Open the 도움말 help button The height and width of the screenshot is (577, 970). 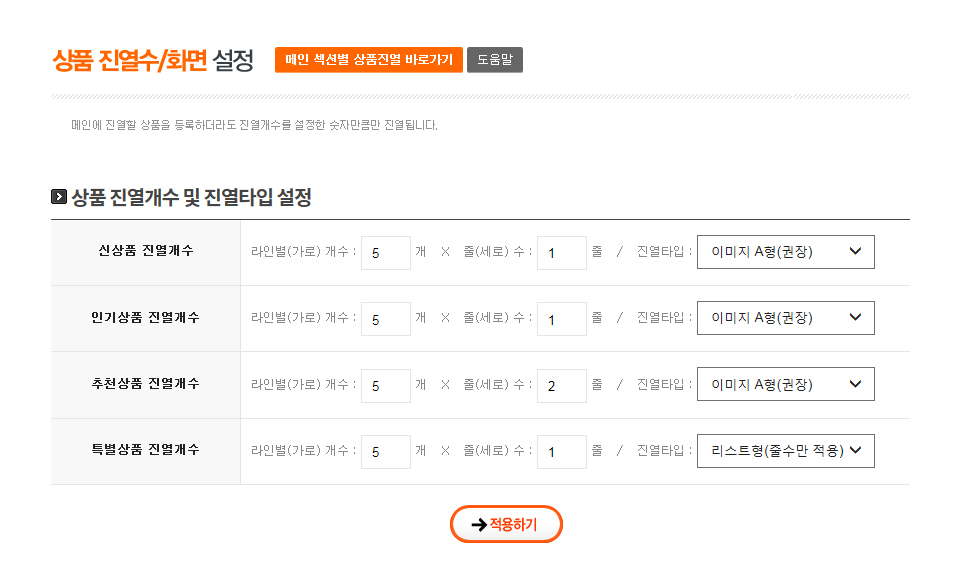pos(494,60)
